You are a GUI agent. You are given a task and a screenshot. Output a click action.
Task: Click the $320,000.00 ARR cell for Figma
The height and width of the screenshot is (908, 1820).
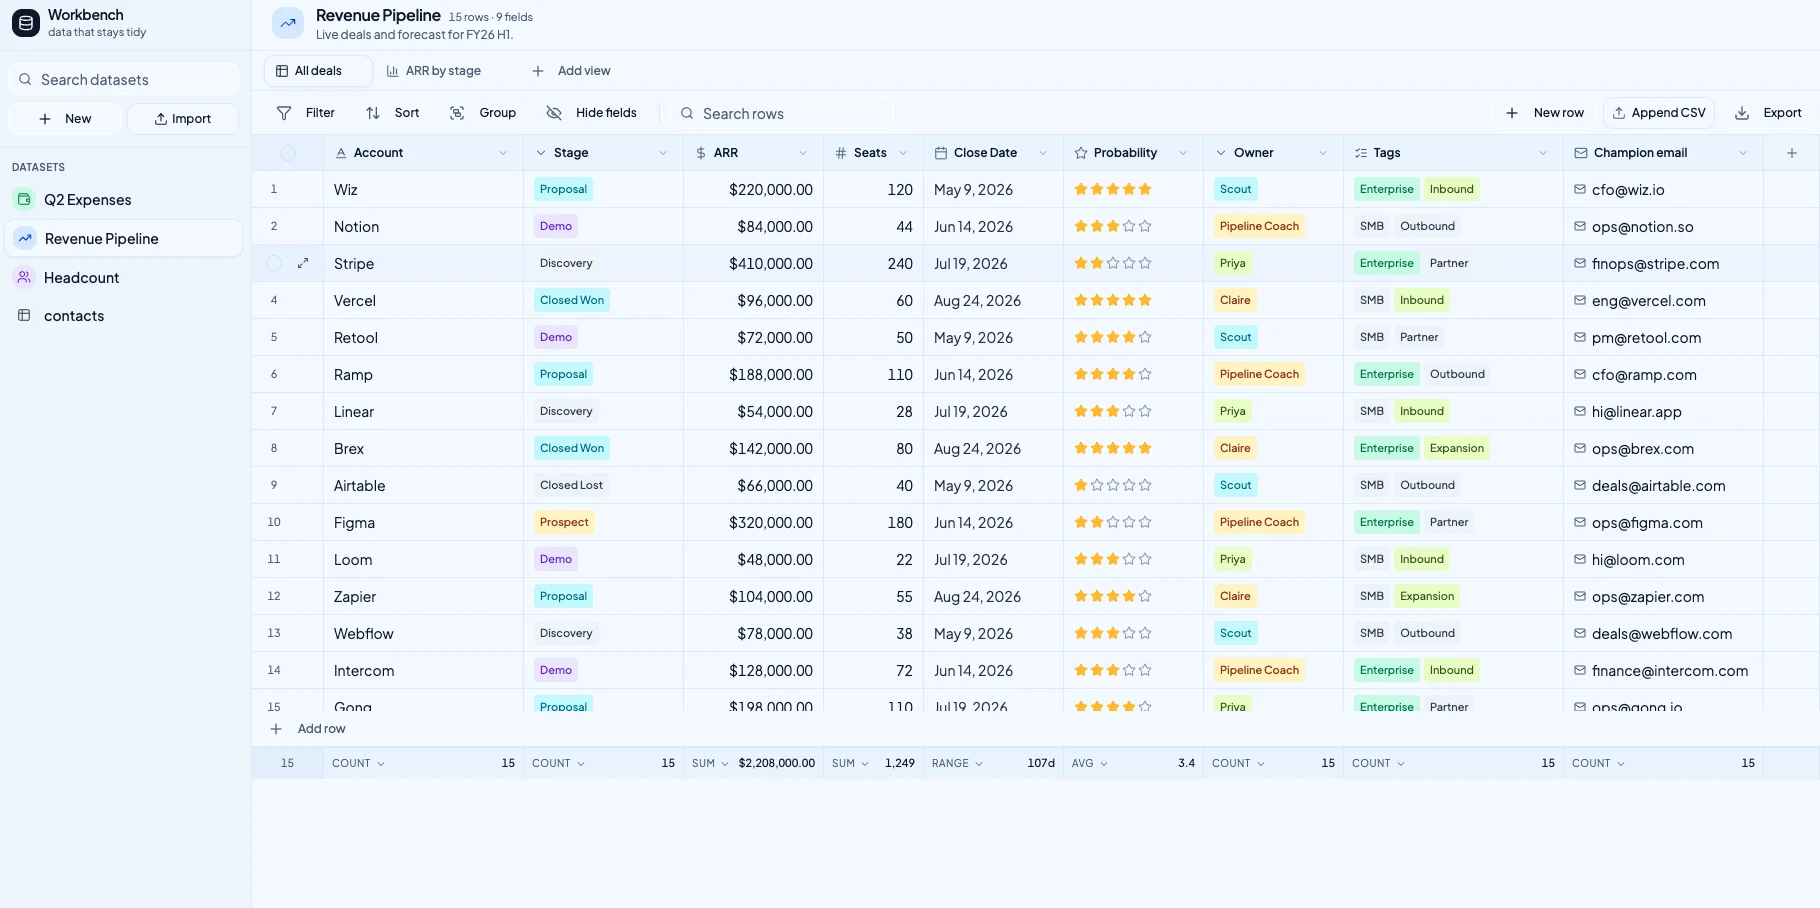pyautogui.click(x=754, y=522)
